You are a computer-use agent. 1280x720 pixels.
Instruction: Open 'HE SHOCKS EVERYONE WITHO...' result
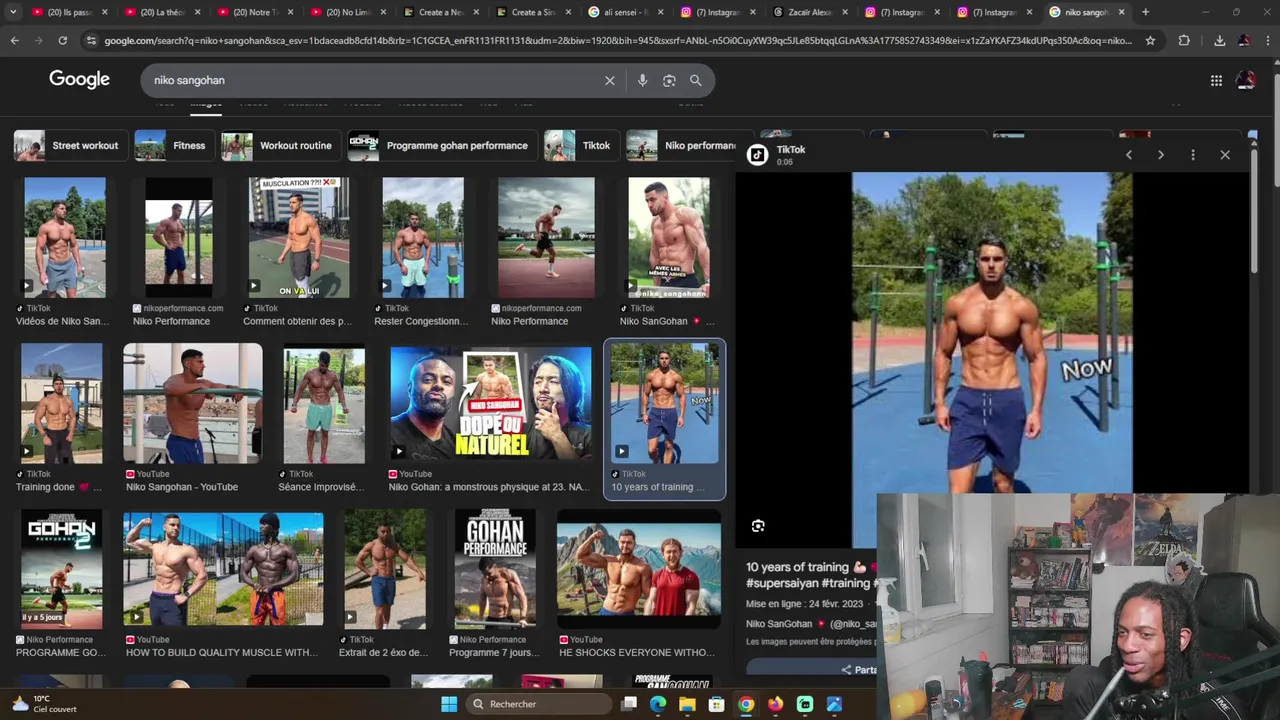[x=639, y=570]
